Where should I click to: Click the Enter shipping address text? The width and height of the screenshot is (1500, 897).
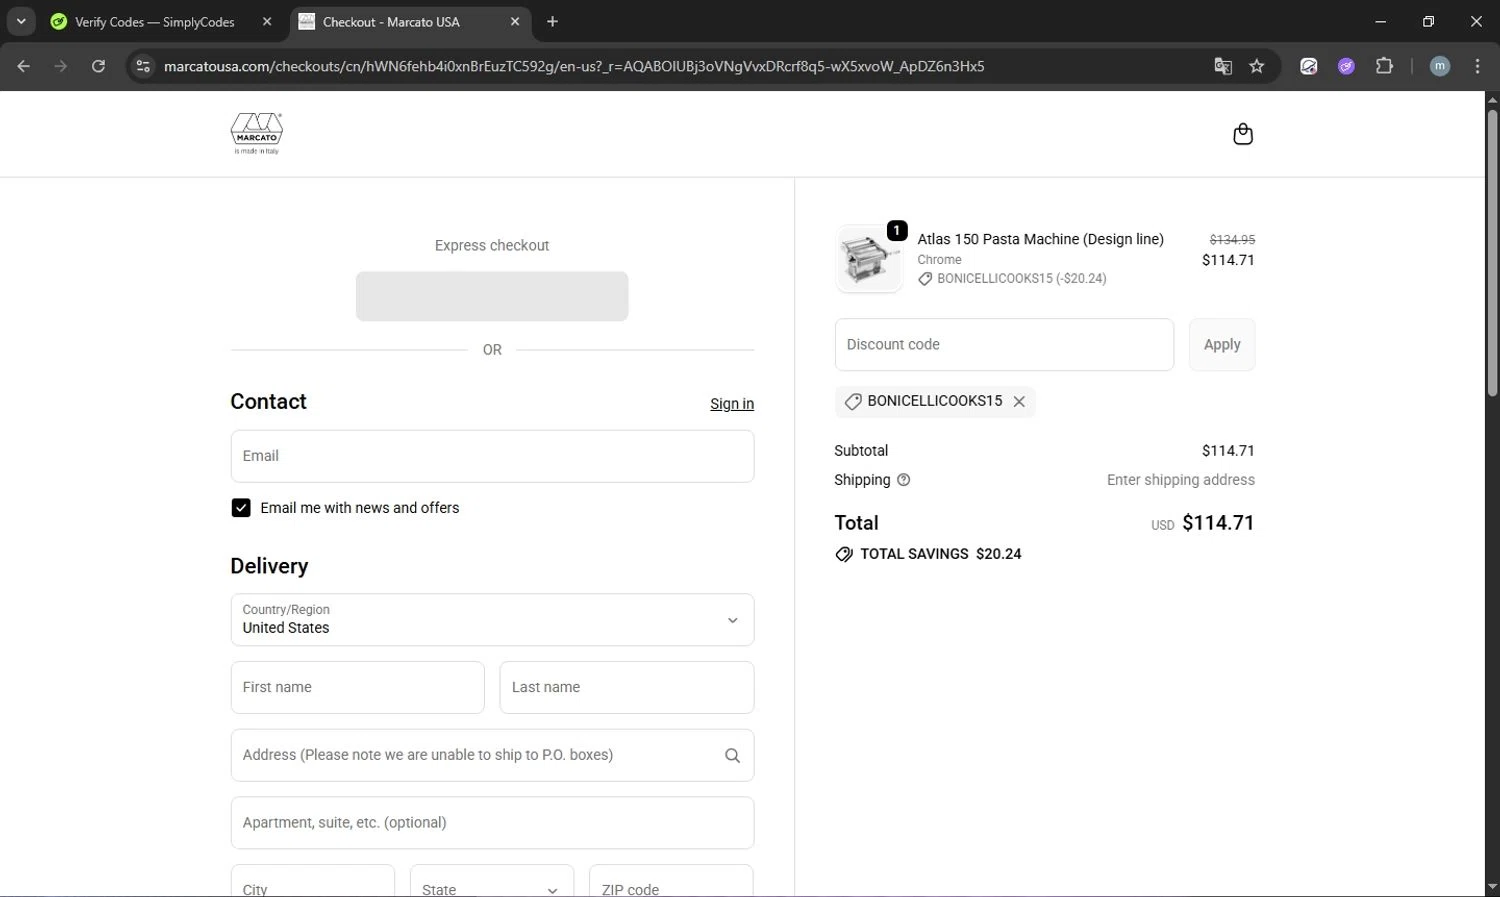pyautogui.click(x=1181, y=480)
